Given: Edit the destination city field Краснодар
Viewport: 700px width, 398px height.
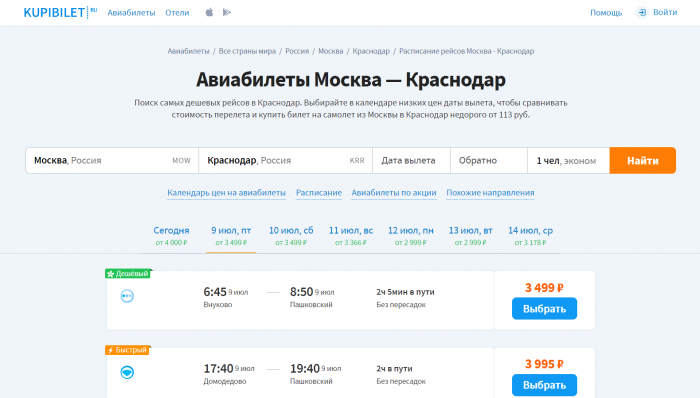Looking at the screenshot, I should coord(286,161).
